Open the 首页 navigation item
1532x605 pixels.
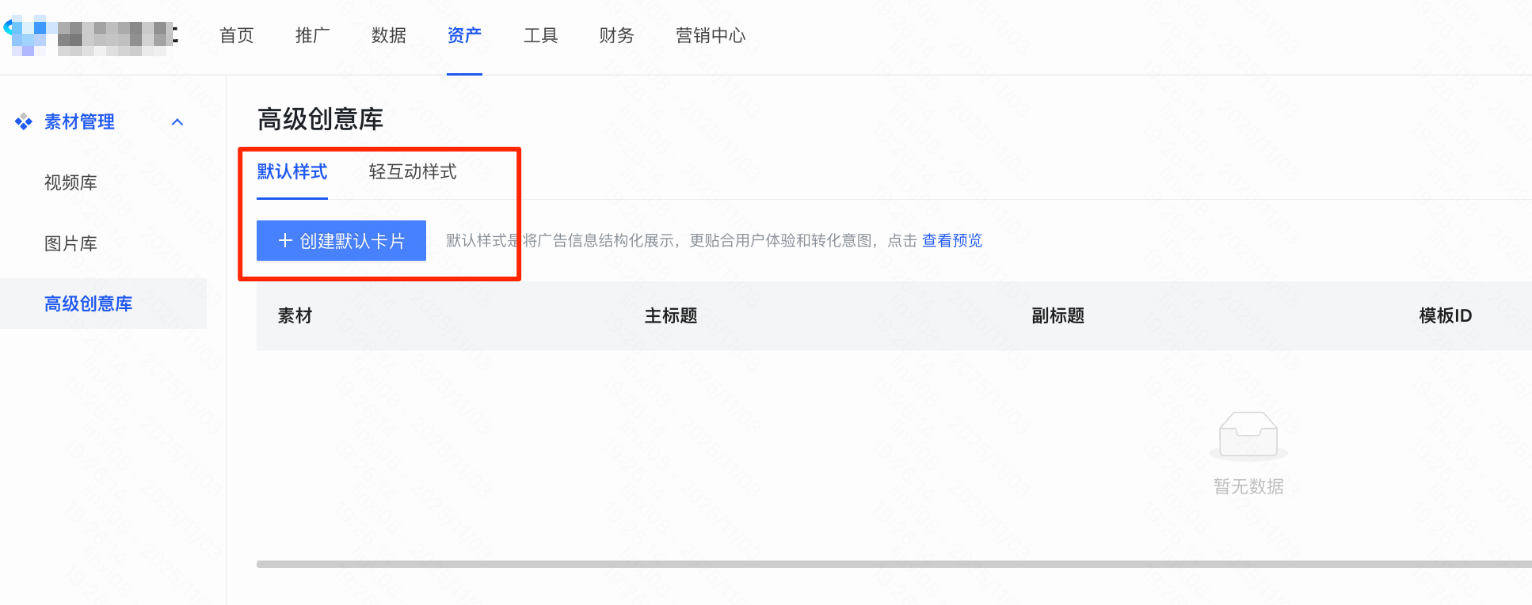click(237, 36)
